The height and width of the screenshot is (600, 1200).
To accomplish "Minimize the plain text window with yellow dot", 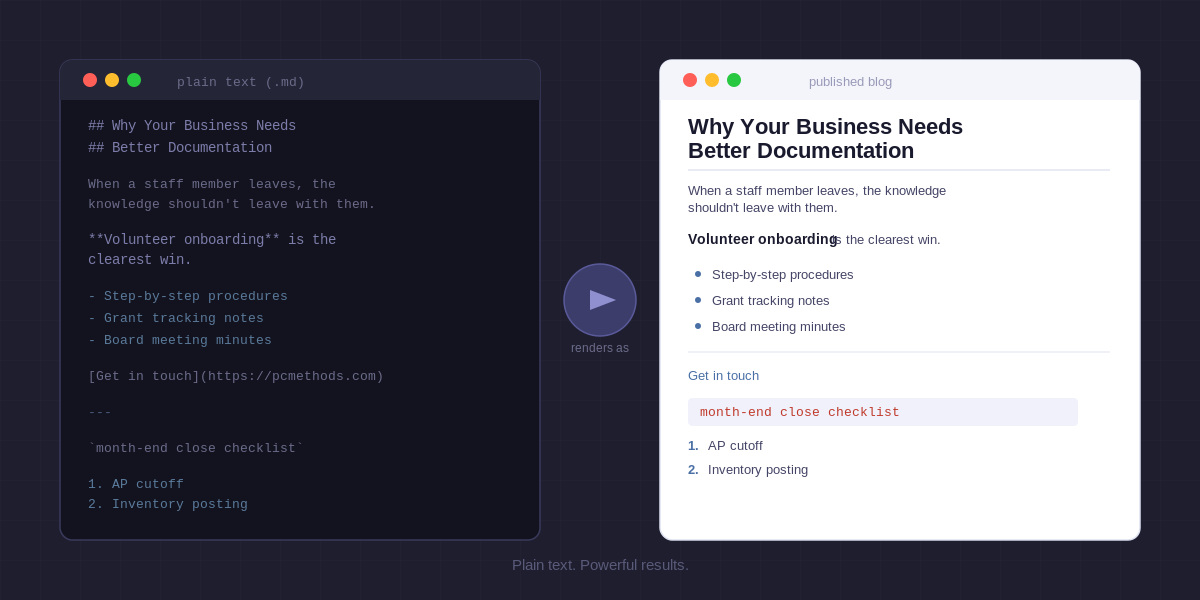I will tap(112, 80).
